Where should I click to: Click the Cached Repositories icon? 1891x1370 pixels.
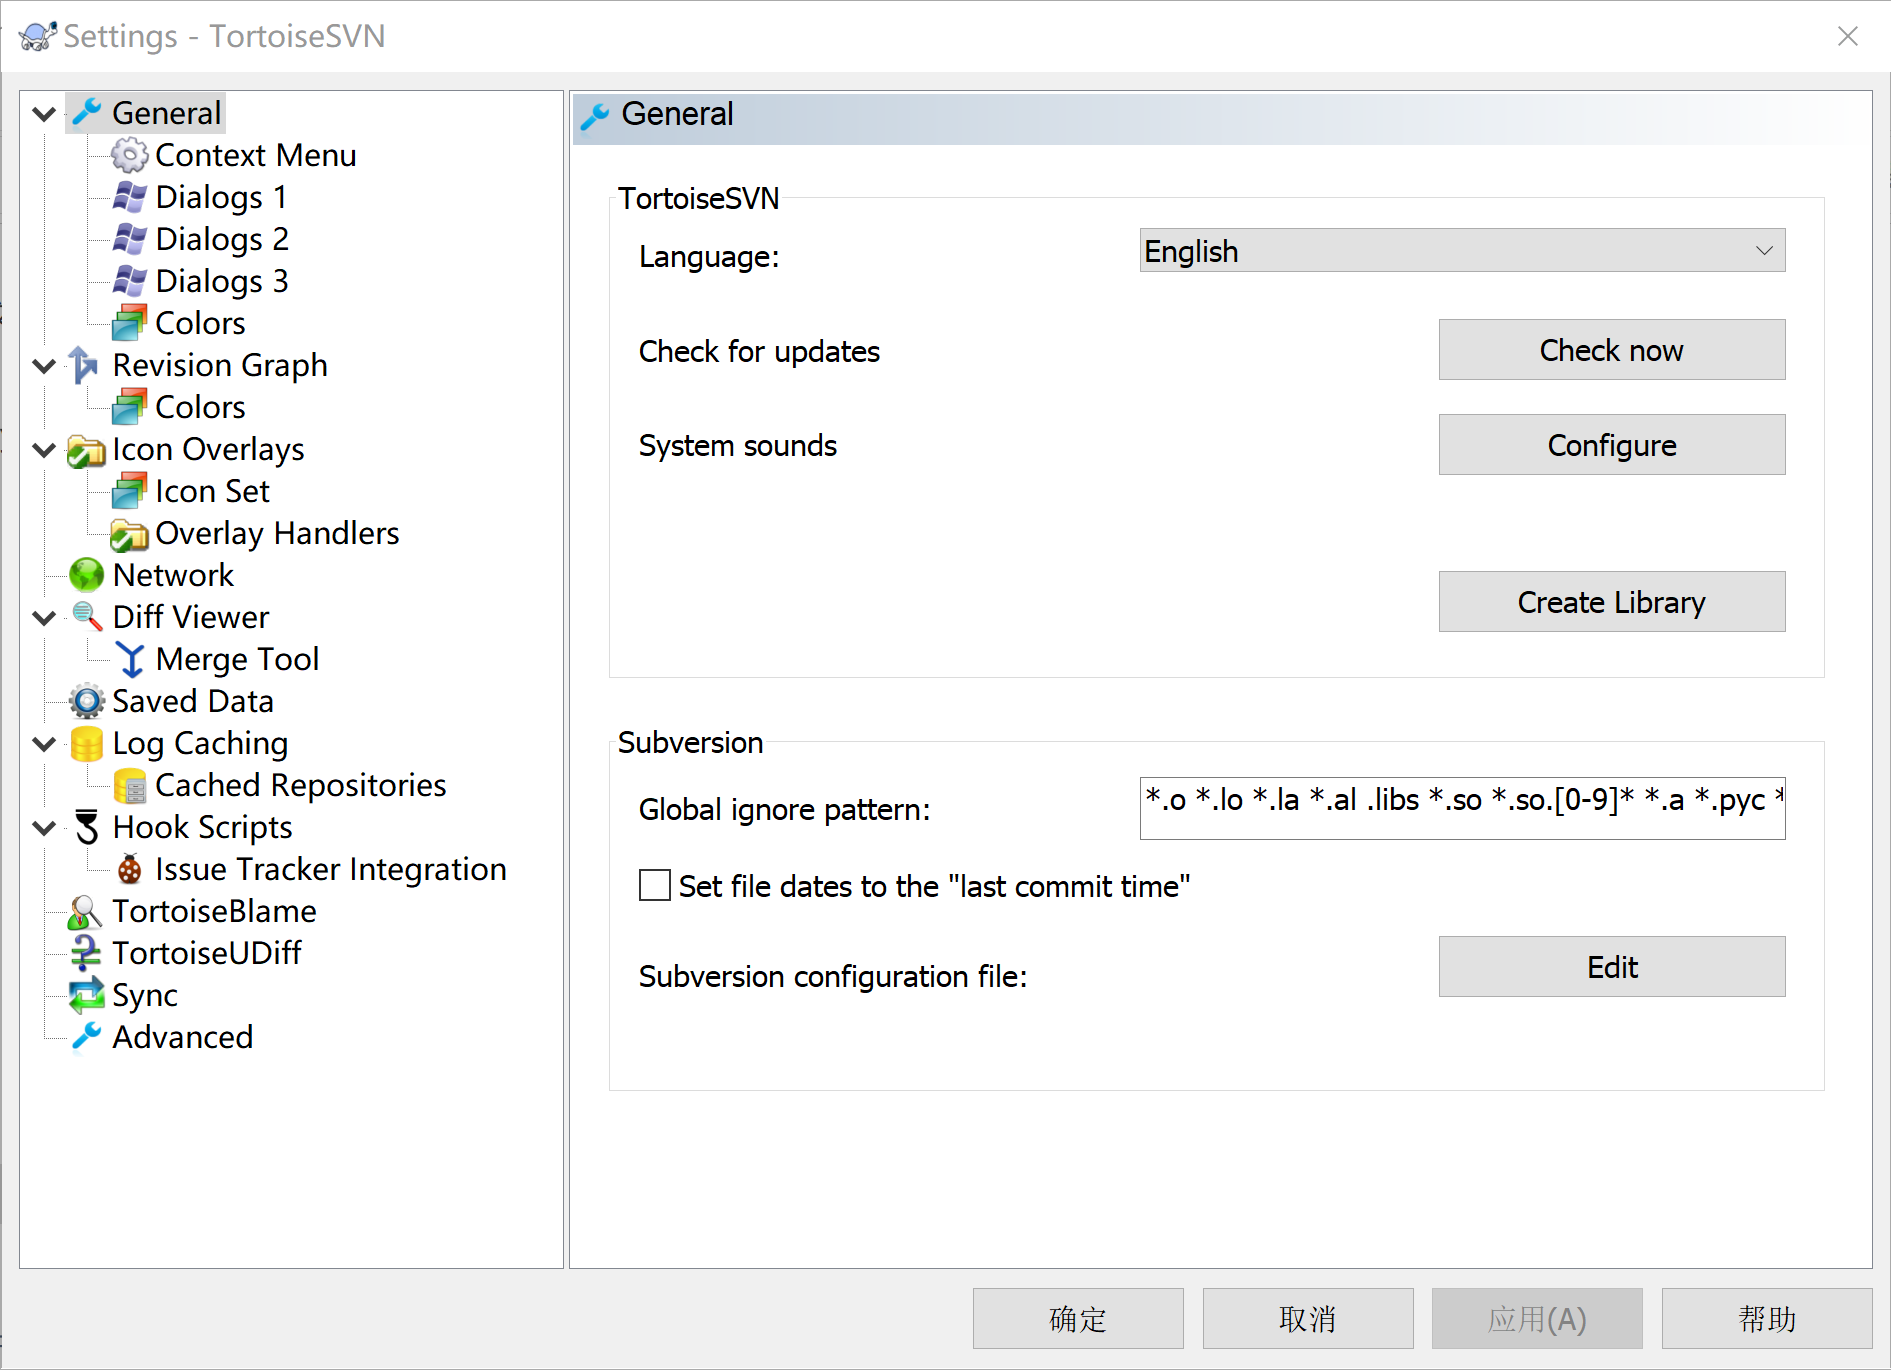131,786
